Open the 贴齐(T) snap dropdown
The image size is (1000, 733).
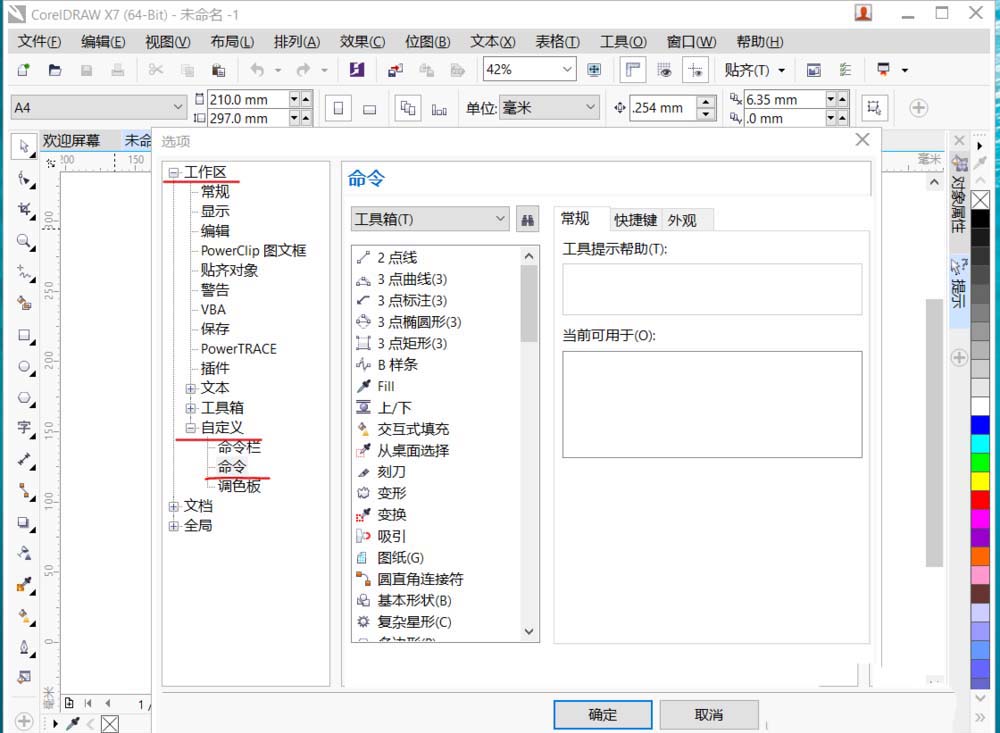(782, 70)
